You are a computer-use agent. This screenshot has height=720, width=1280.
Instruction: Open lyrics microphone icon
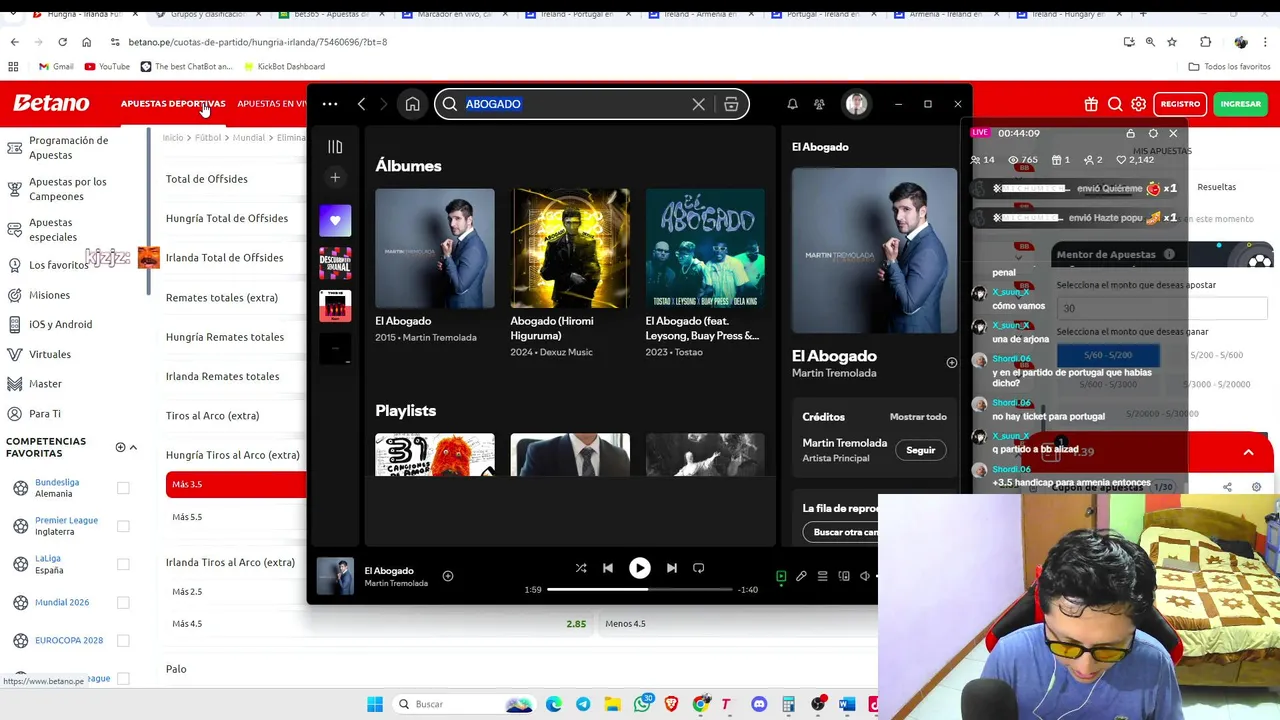point(801,576)
